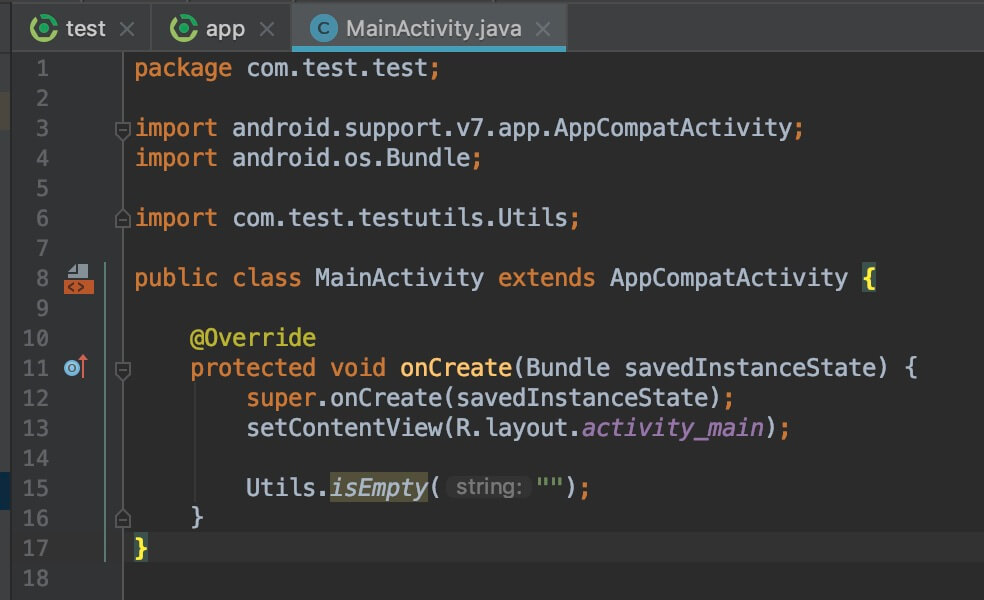Image resolution: width=984 pixels, height=600 pixels.
Task: Click line number 15 in the gutter
Action: click(35, 488)
